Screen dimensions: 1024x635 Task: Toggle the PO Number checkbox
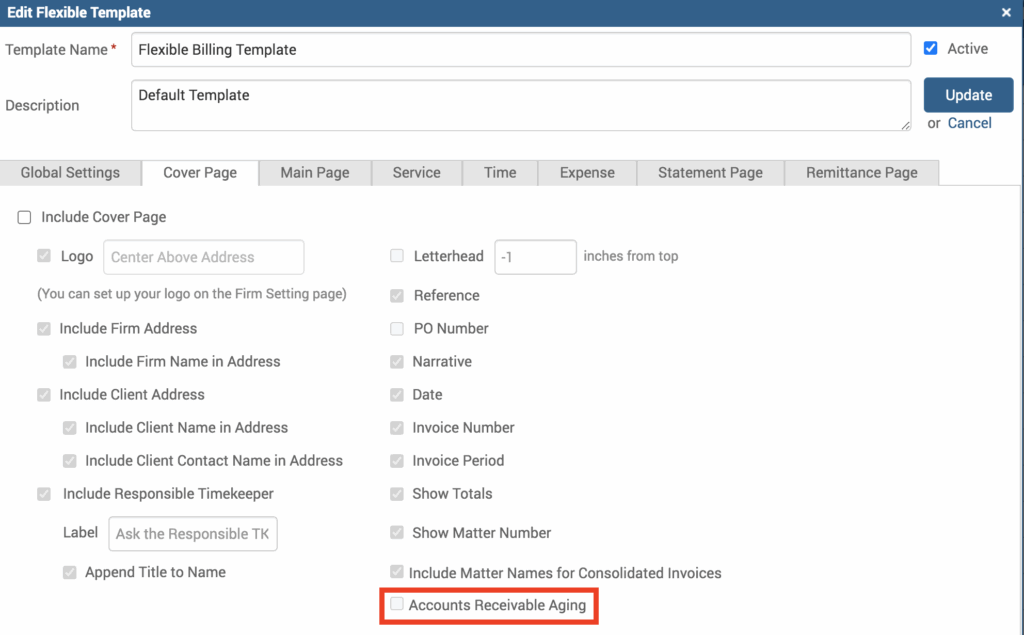tap(397, 328)
